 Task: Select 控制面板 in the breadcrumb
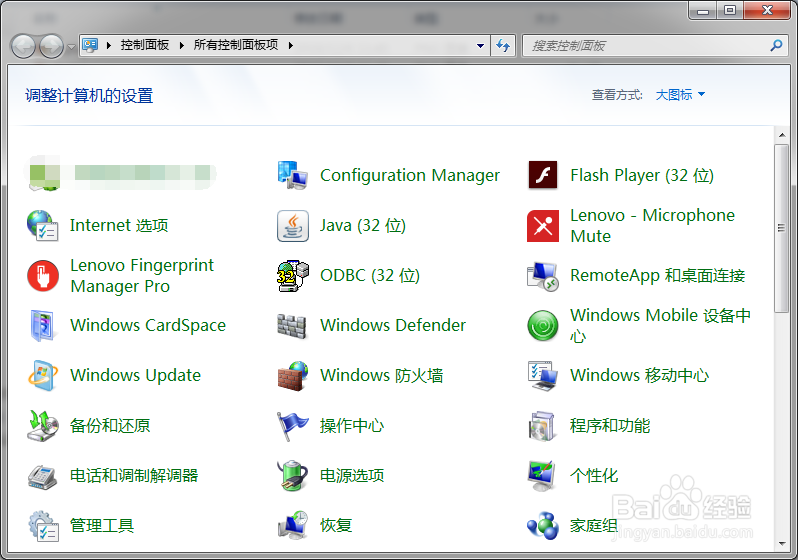(145, 45)
